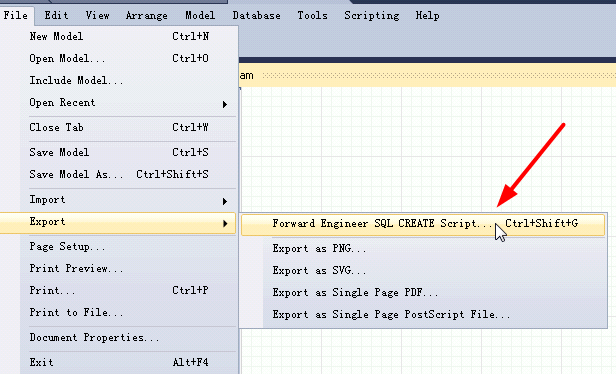Expand the Import submenu arrow
The width and height of the screenshot is (616, 374).
tap(225, 202)
